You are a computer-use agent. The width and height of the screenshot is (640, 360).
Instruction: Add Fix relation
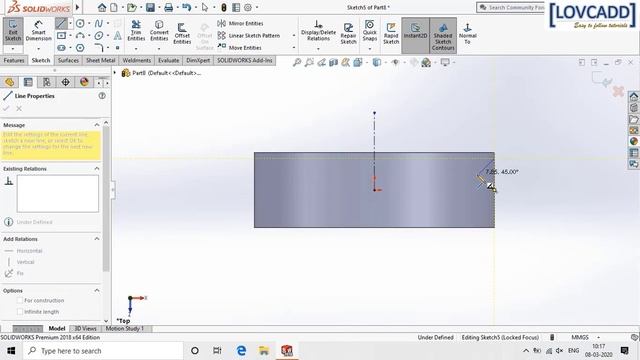pos(14,273)
